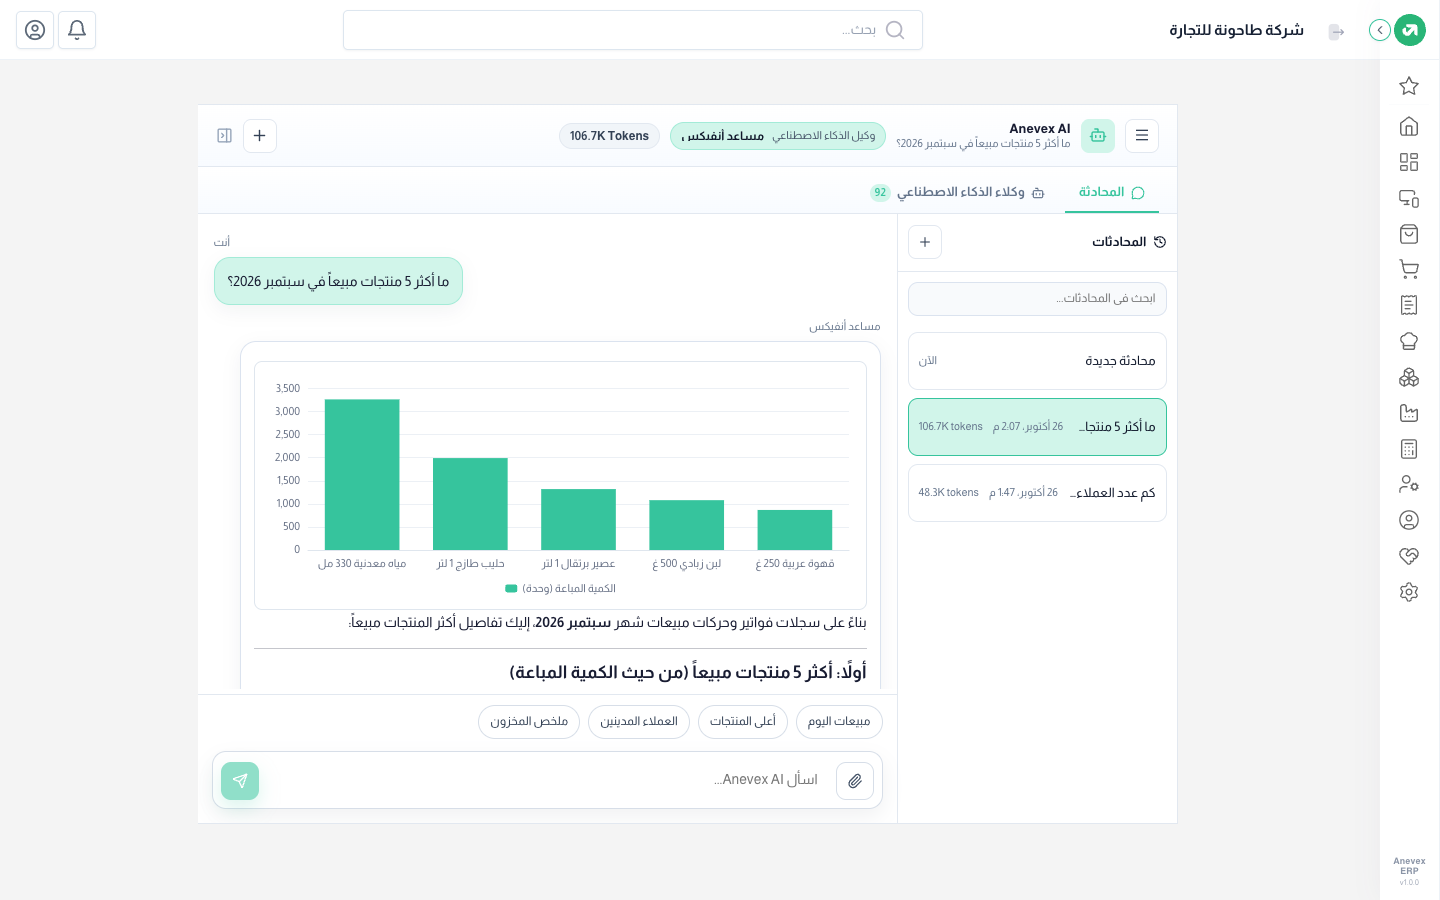This screenshot has height=900, width=1440.
Task: Open user profile icon in top bar
Action: (35, 30)
